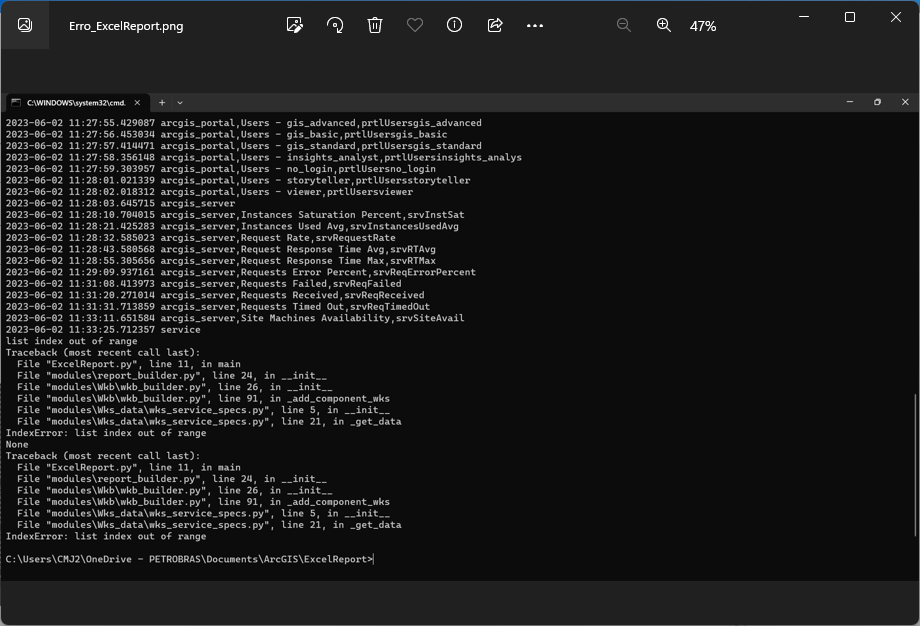Show file info with the info icon

(454, 25)
